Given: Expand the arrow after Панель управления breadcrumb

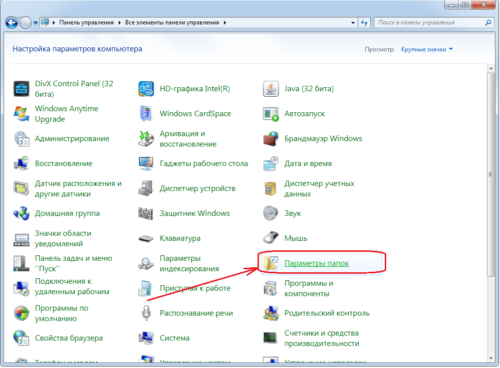Looking at the screenshot, I should point(119,23).
